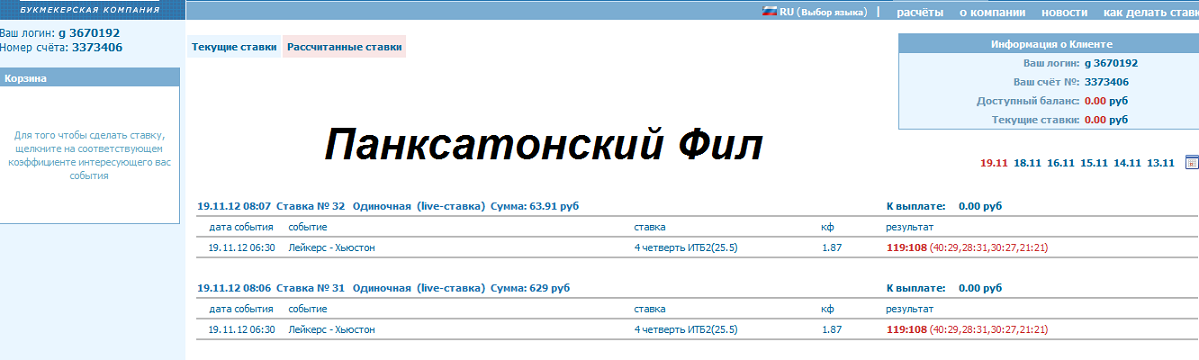Screen dimensions: 1199x360
Task: Open the новости menu item
Action: click(1064, 12)
